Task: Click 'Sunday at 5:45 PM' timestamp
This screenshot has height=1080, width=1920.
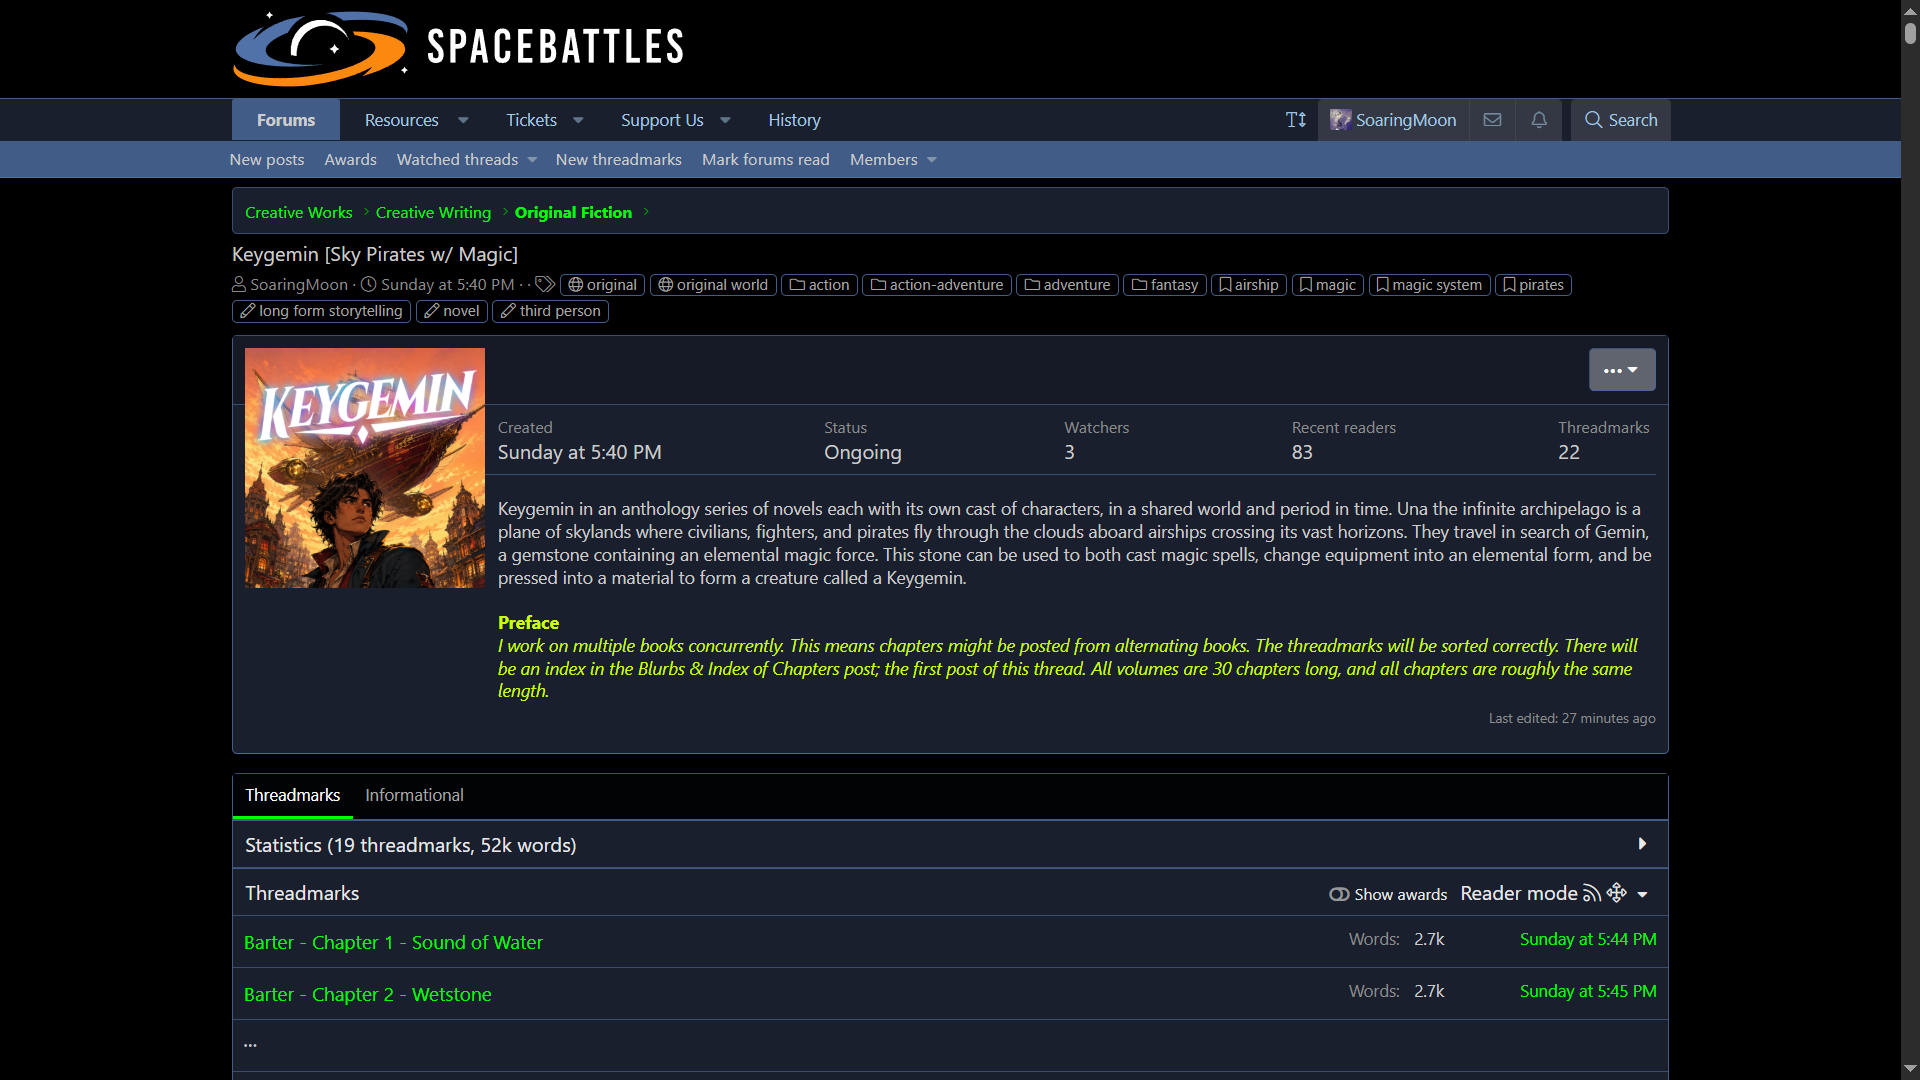Action: tap(1588, 991)
